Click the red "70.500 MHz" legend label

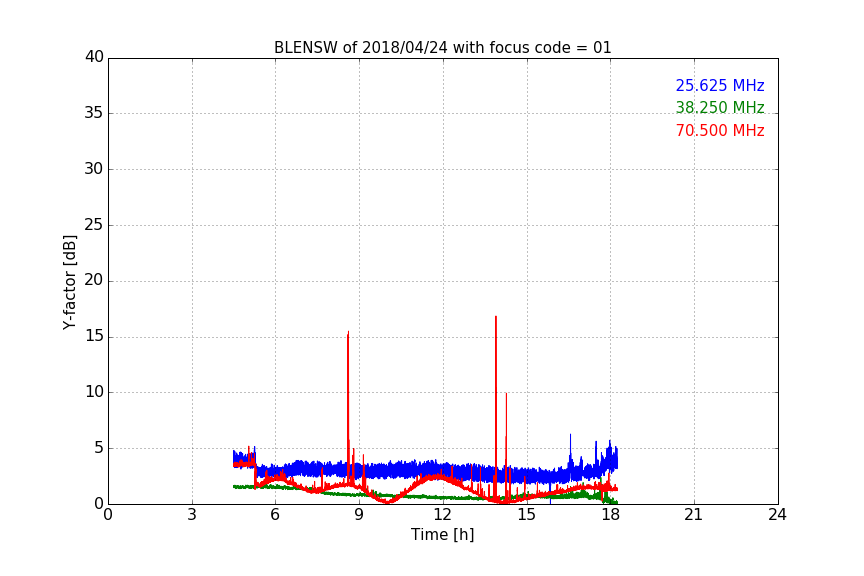(x=720, y=131)
